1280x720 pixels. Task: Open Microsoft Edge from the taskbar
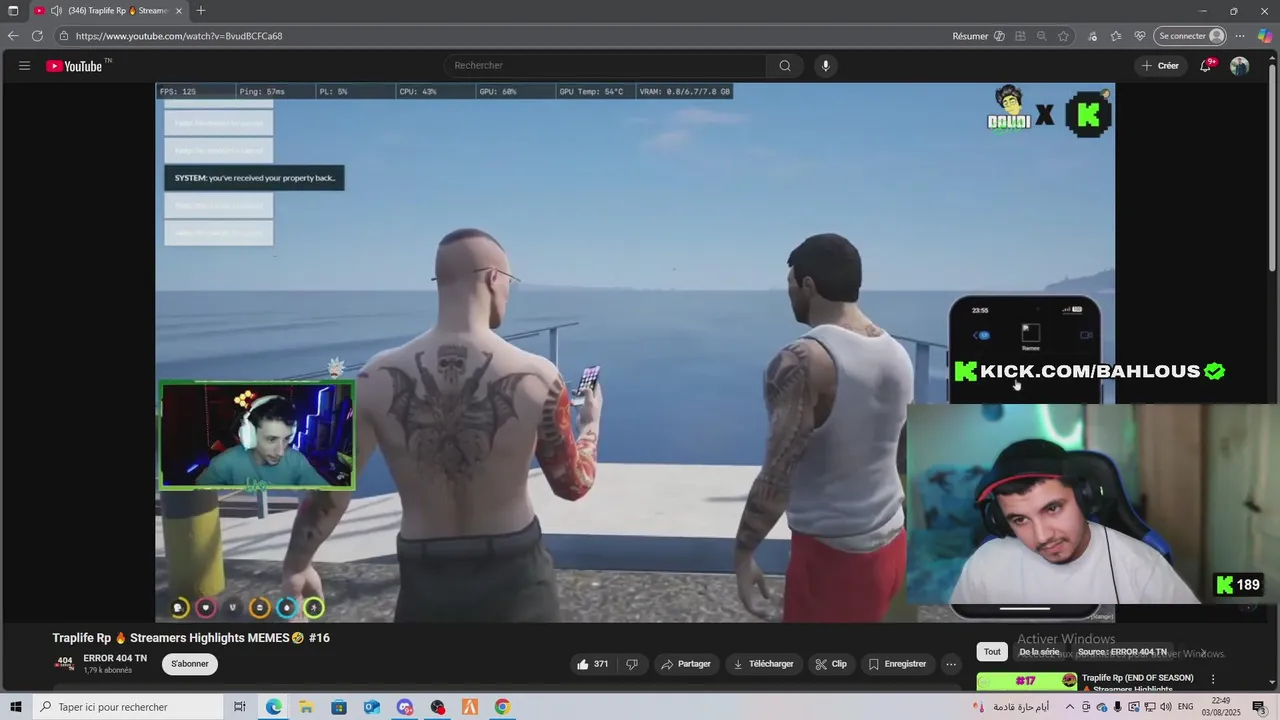273,707
